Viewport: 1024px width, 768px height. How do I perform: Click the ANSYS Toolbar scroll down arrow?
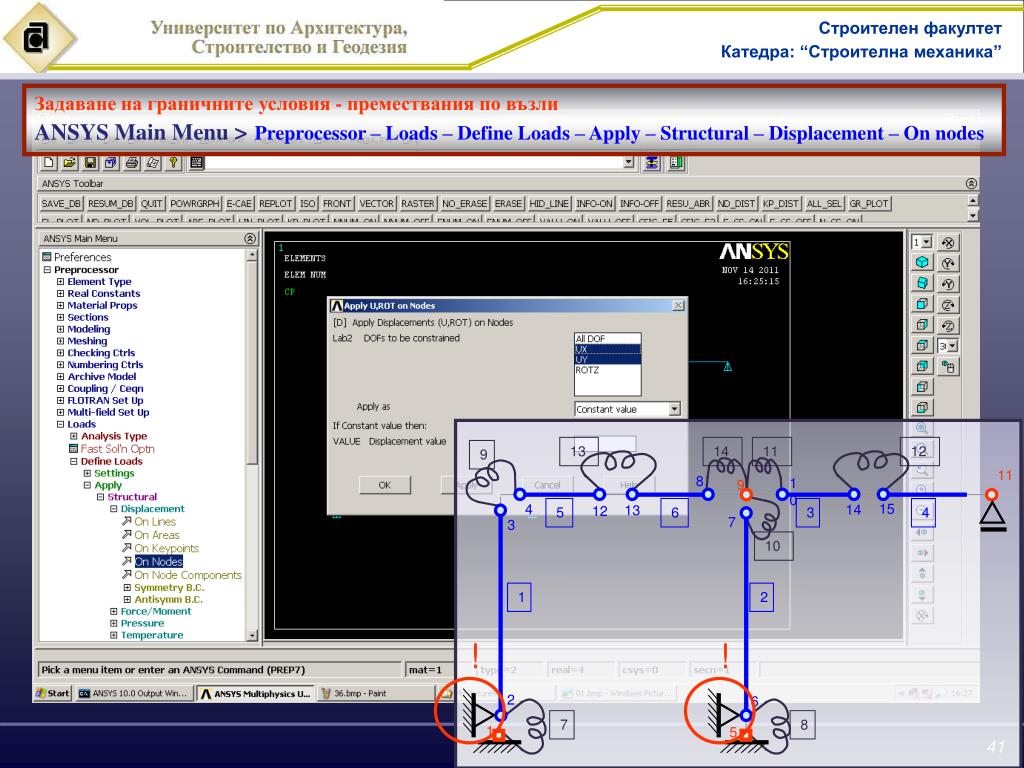pyautogui.click(x=972, y=215)
